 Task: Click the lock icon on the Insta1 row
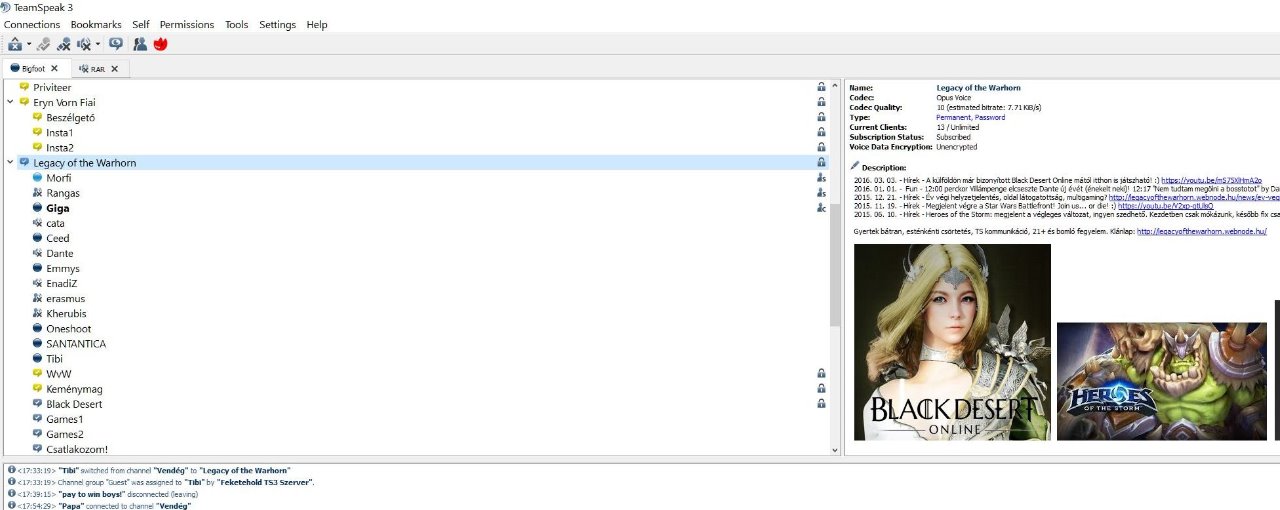pos(821,132)
